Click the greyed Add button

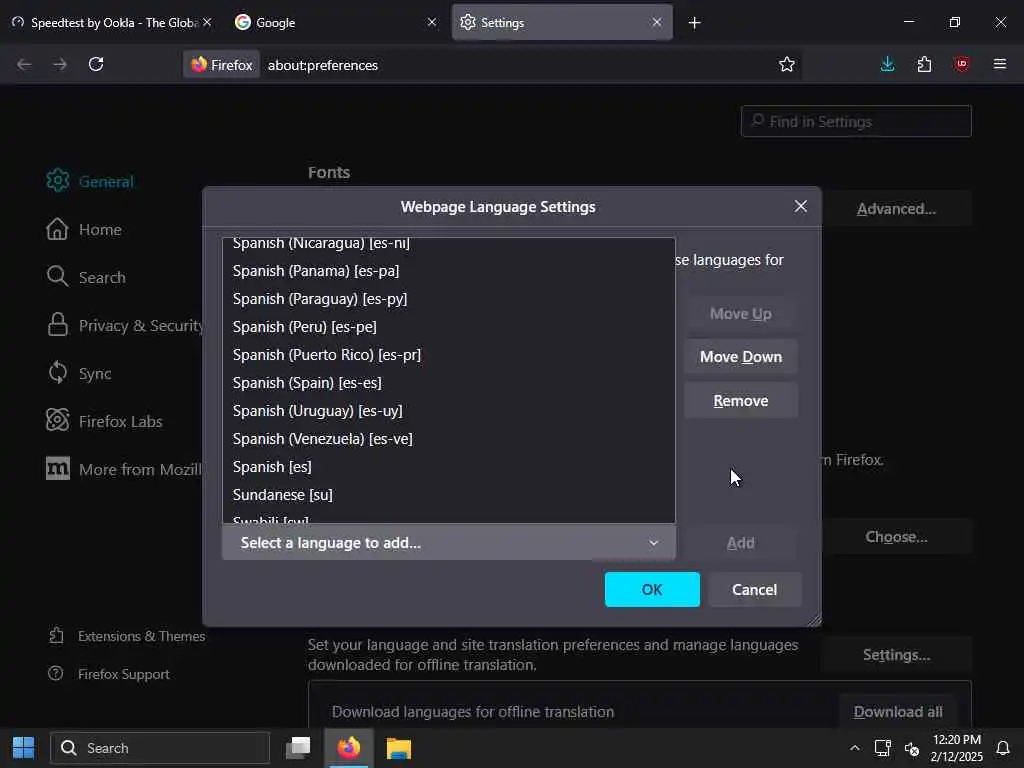point(741,543)
